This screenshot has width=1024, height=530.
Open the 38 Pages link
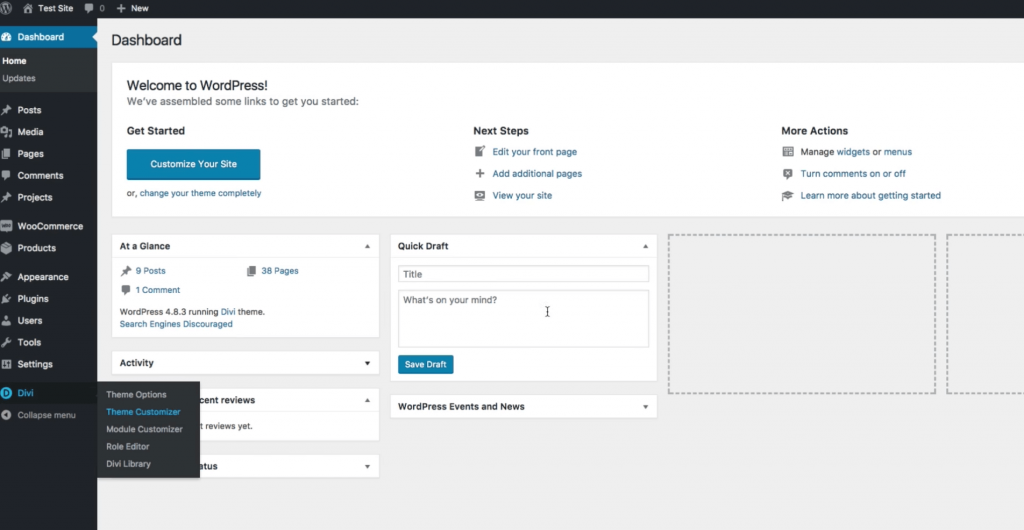[x=280, y=271]
